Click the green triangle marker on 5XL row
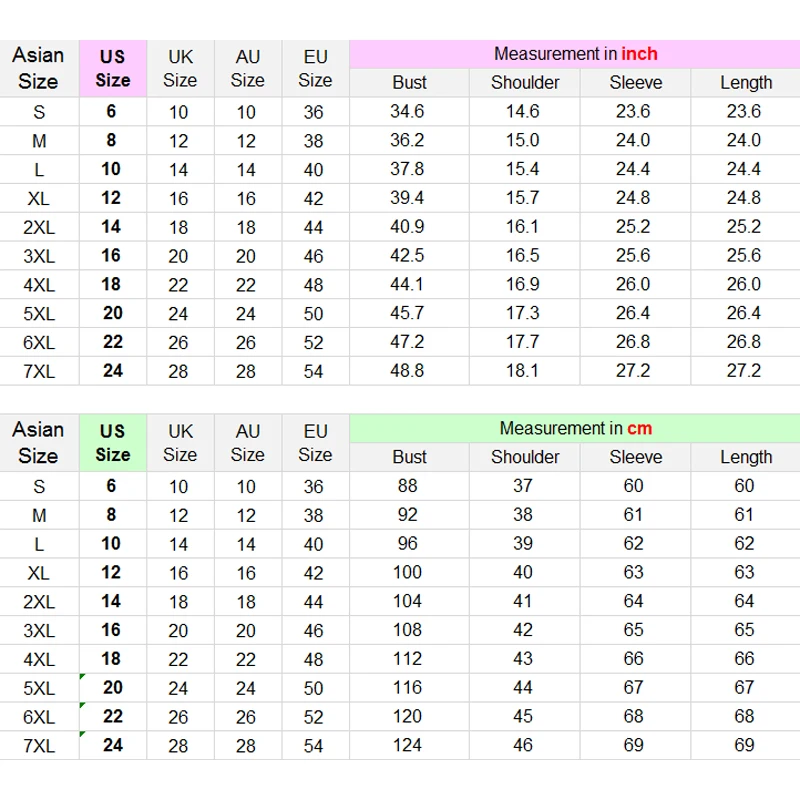 tap(82, 677)
